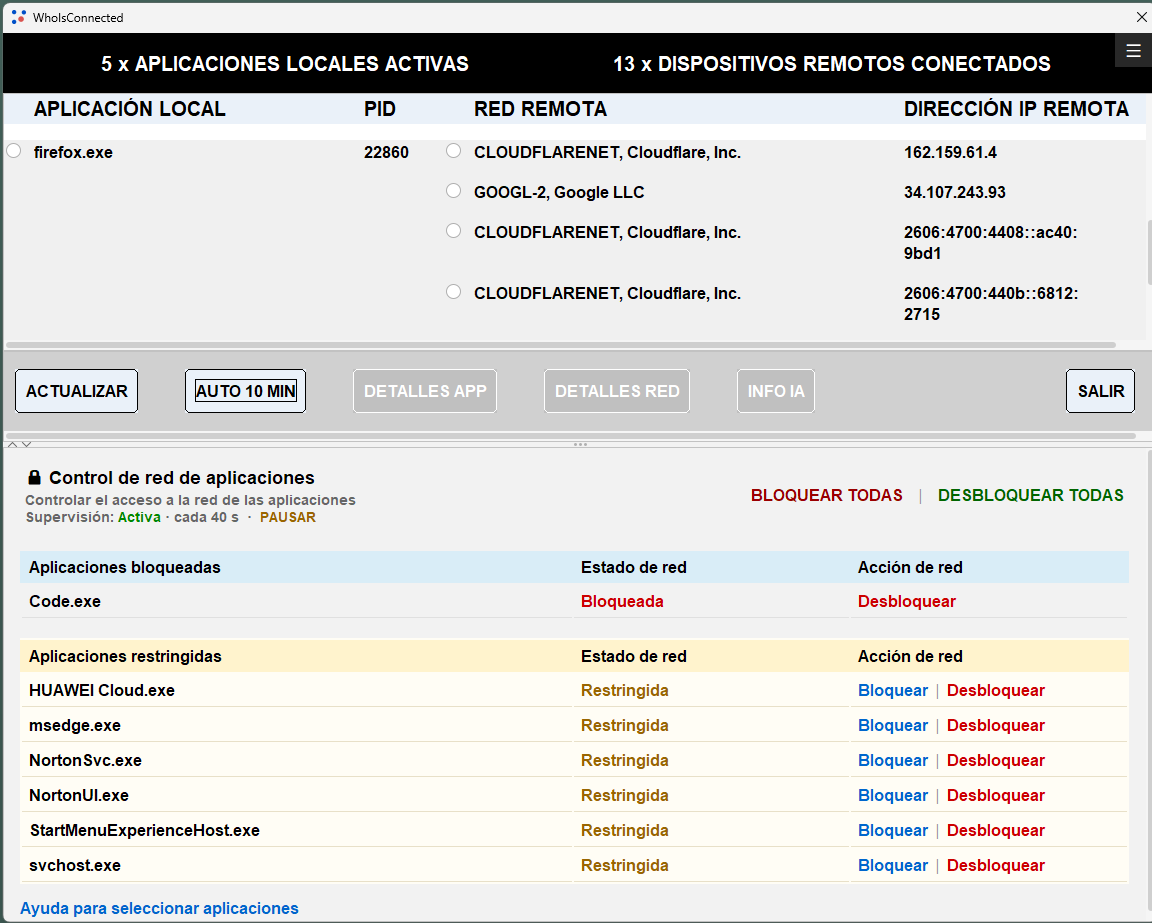Click the RED REMOTA column header
This screenshot has height=923, width=1152.
[x=540, y=109]
